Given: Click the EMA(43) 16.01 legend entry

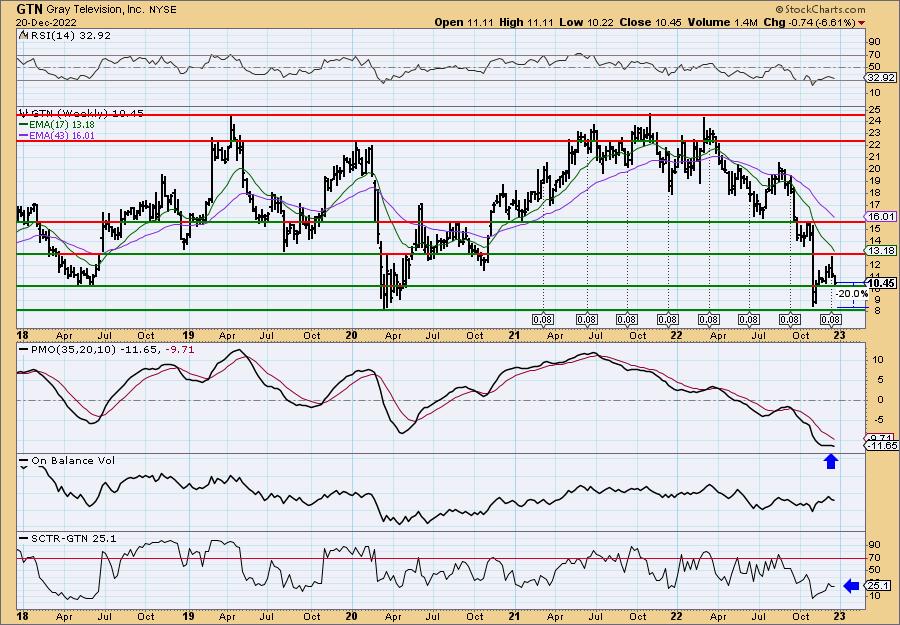Looking at the screenshot, I should click(63, 135).
